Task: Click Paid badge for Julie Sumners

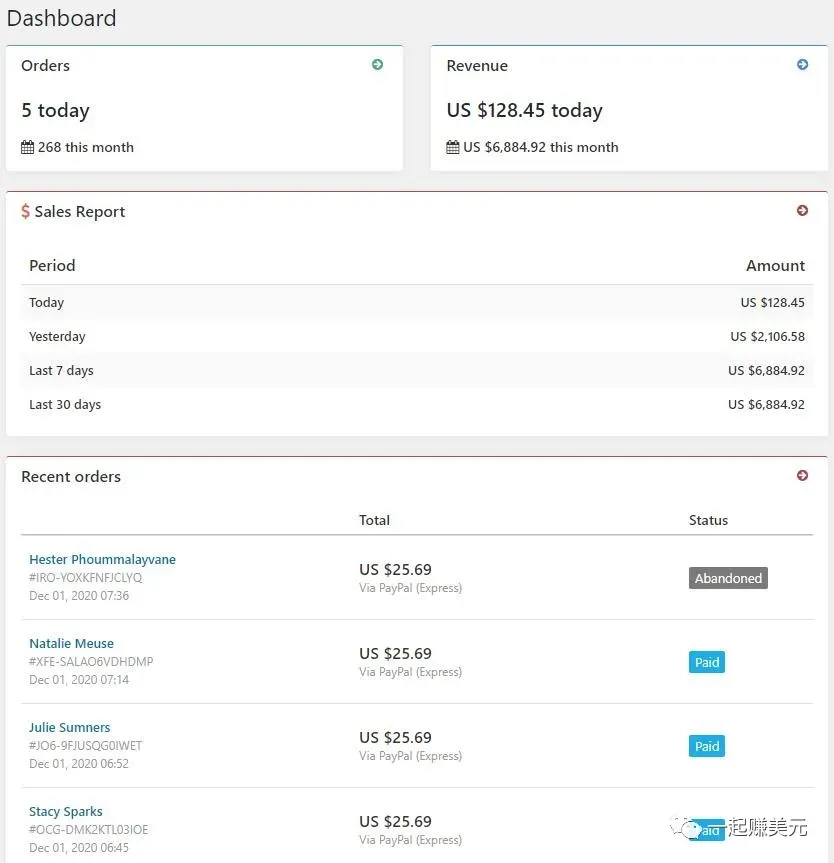Action: pyautogui.click(x=707, y=746)
